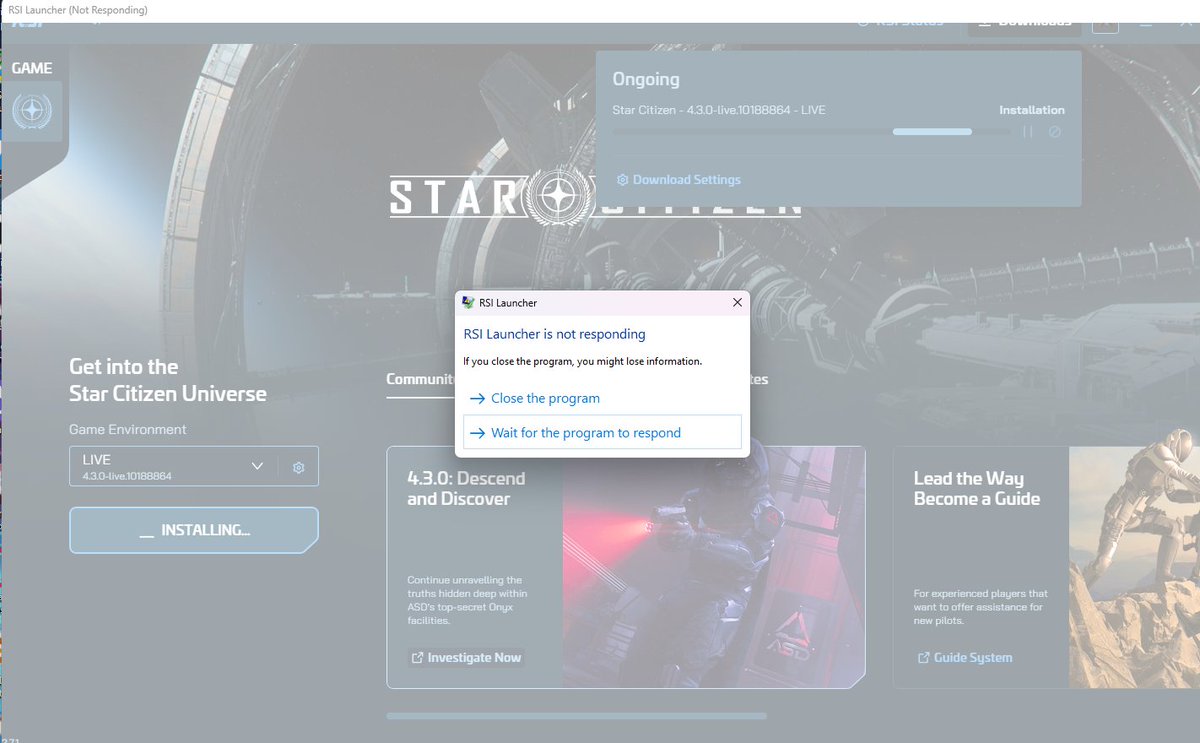Toggle the Downloads button in the top bar
This screenshot has width=1200, height=743.
coord(1024,21)
